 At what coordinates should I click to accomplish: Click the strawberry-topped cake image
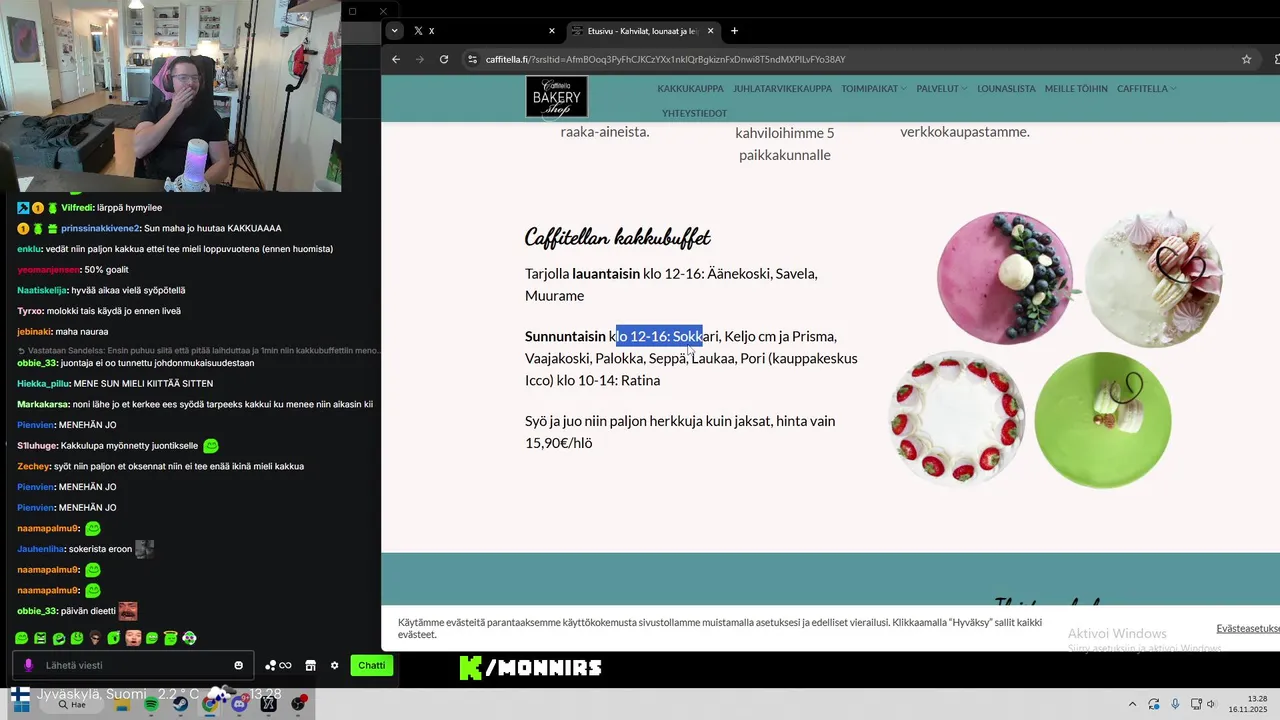tap(957, 417)
